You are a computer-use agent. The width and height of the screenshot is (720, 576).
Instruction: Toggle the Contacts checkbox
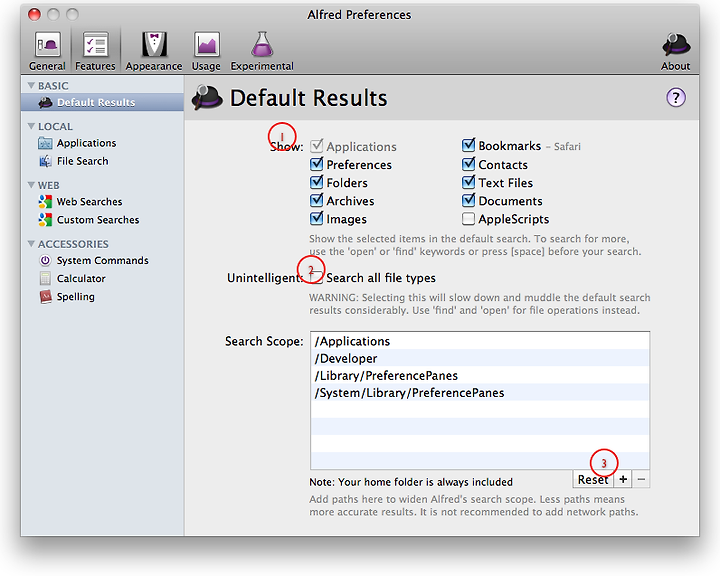click(x=468, y=164)
